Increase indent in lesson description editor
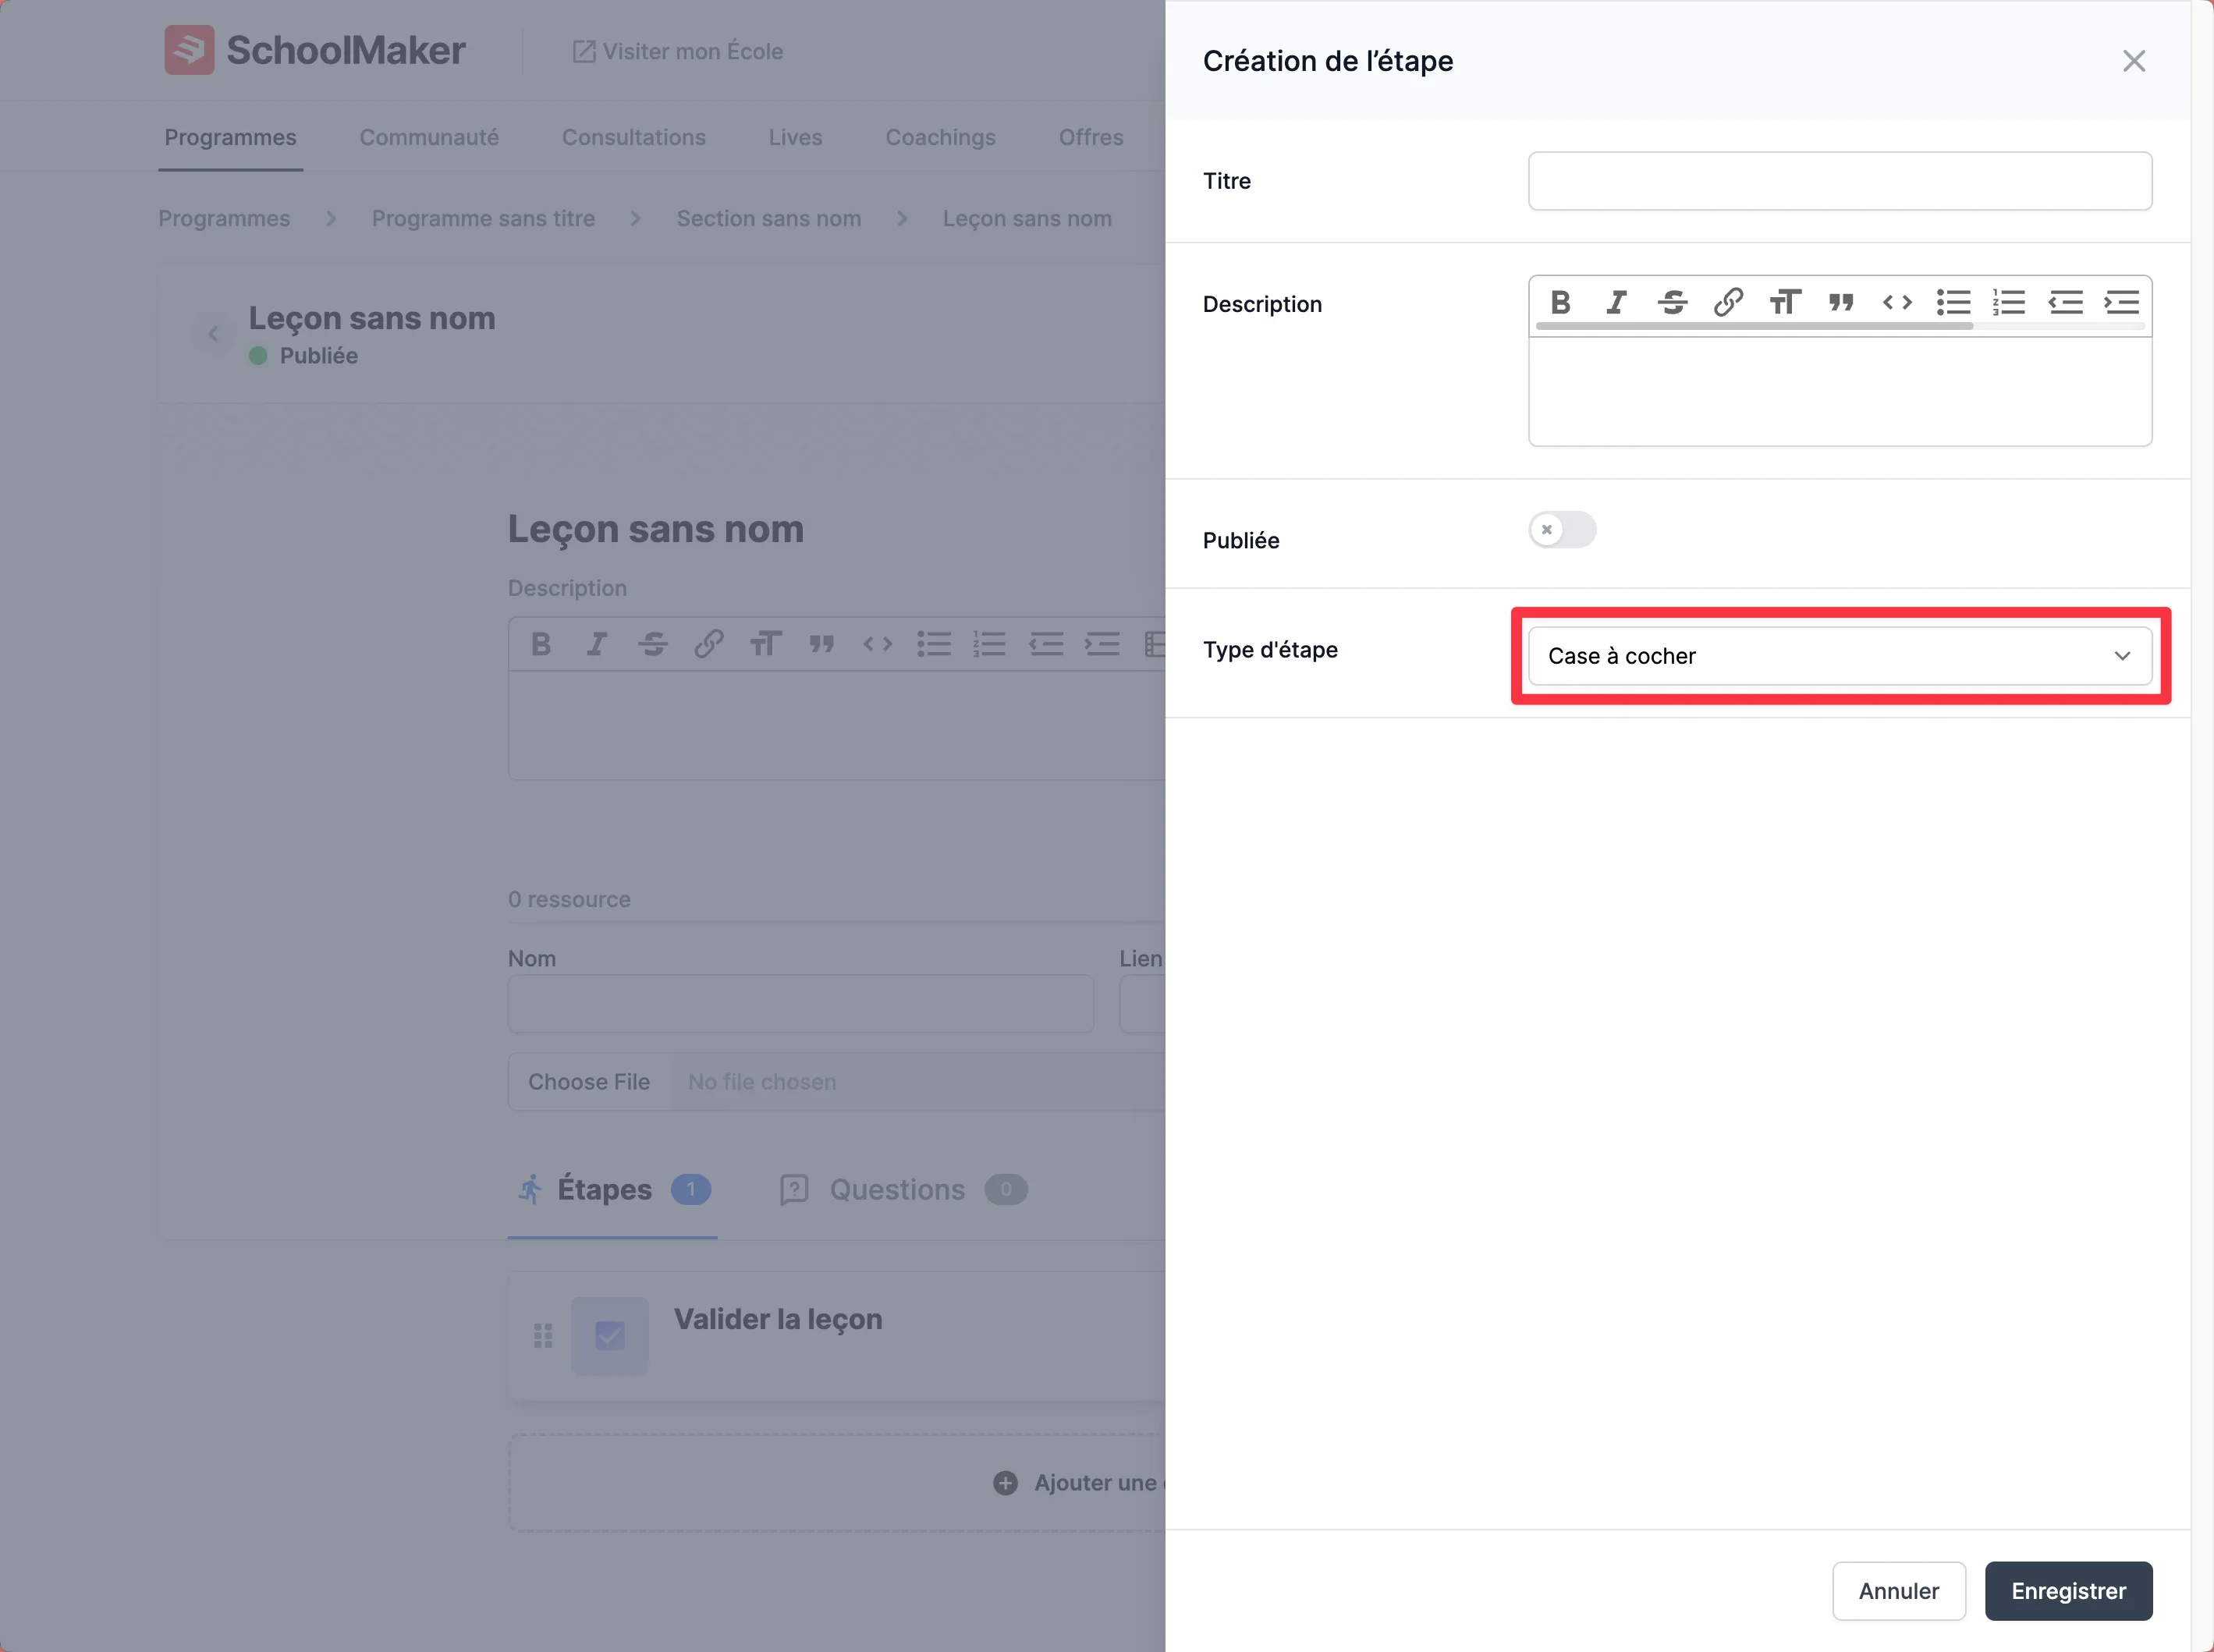2214x1652 pixels. pyautogui.click(x=1102, y=644)
